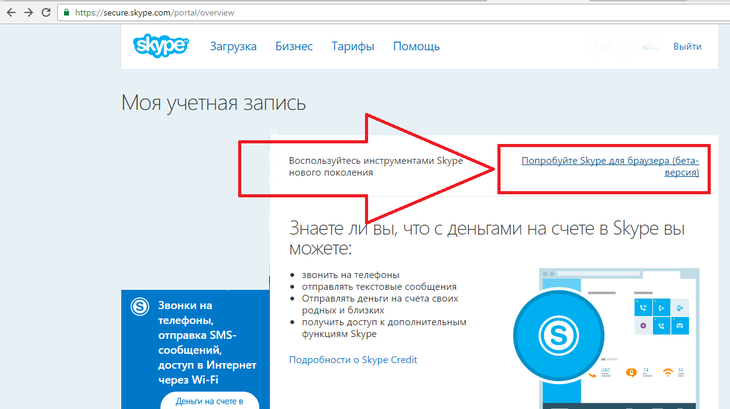Click the Деньги на счете в button
Viewport: 730px width, 409px height.
210,401
